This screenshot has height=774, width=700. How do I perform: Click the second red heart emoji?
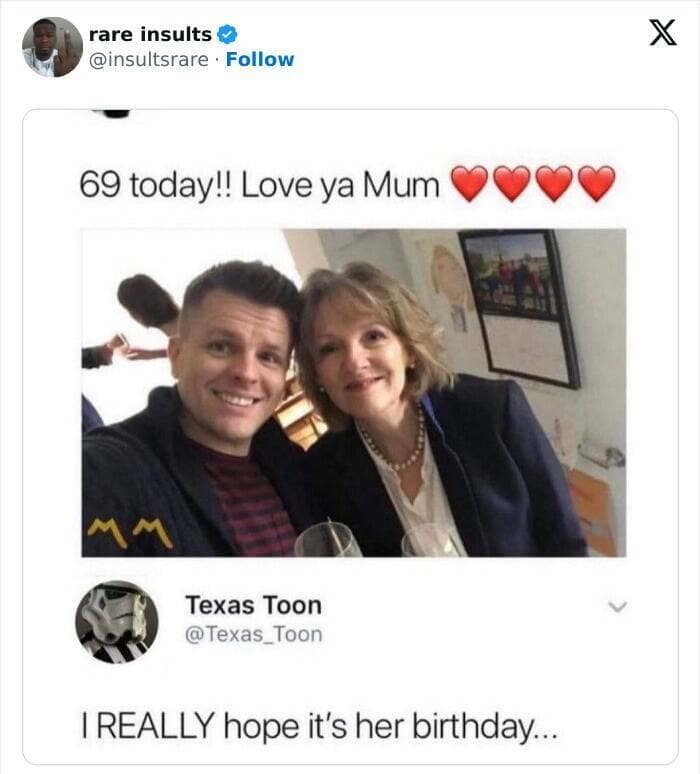pos(512,184)
